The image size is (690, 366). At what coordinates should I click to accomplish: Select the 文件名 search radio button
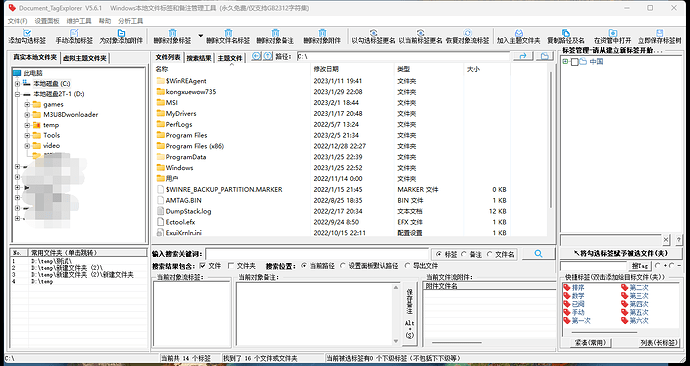click(489, 254)
